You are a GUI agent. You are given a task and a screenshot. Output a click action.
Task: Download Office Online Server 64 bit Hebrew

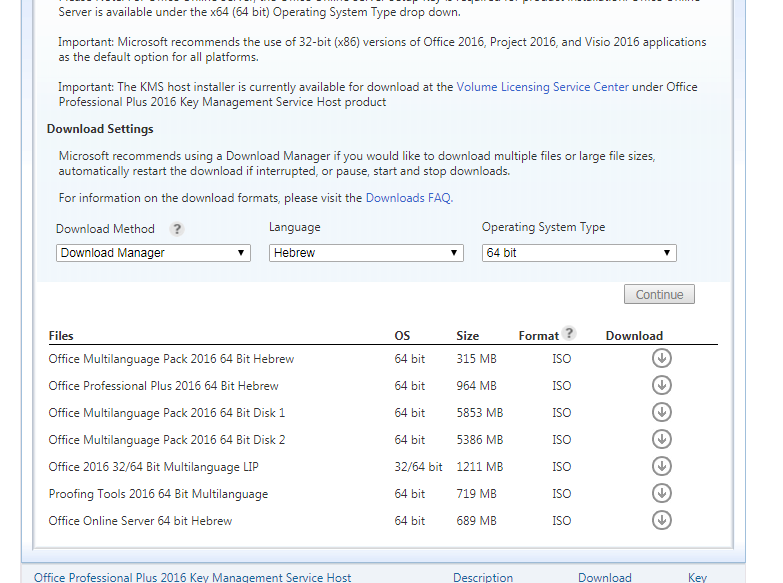(x=661, y=520)
